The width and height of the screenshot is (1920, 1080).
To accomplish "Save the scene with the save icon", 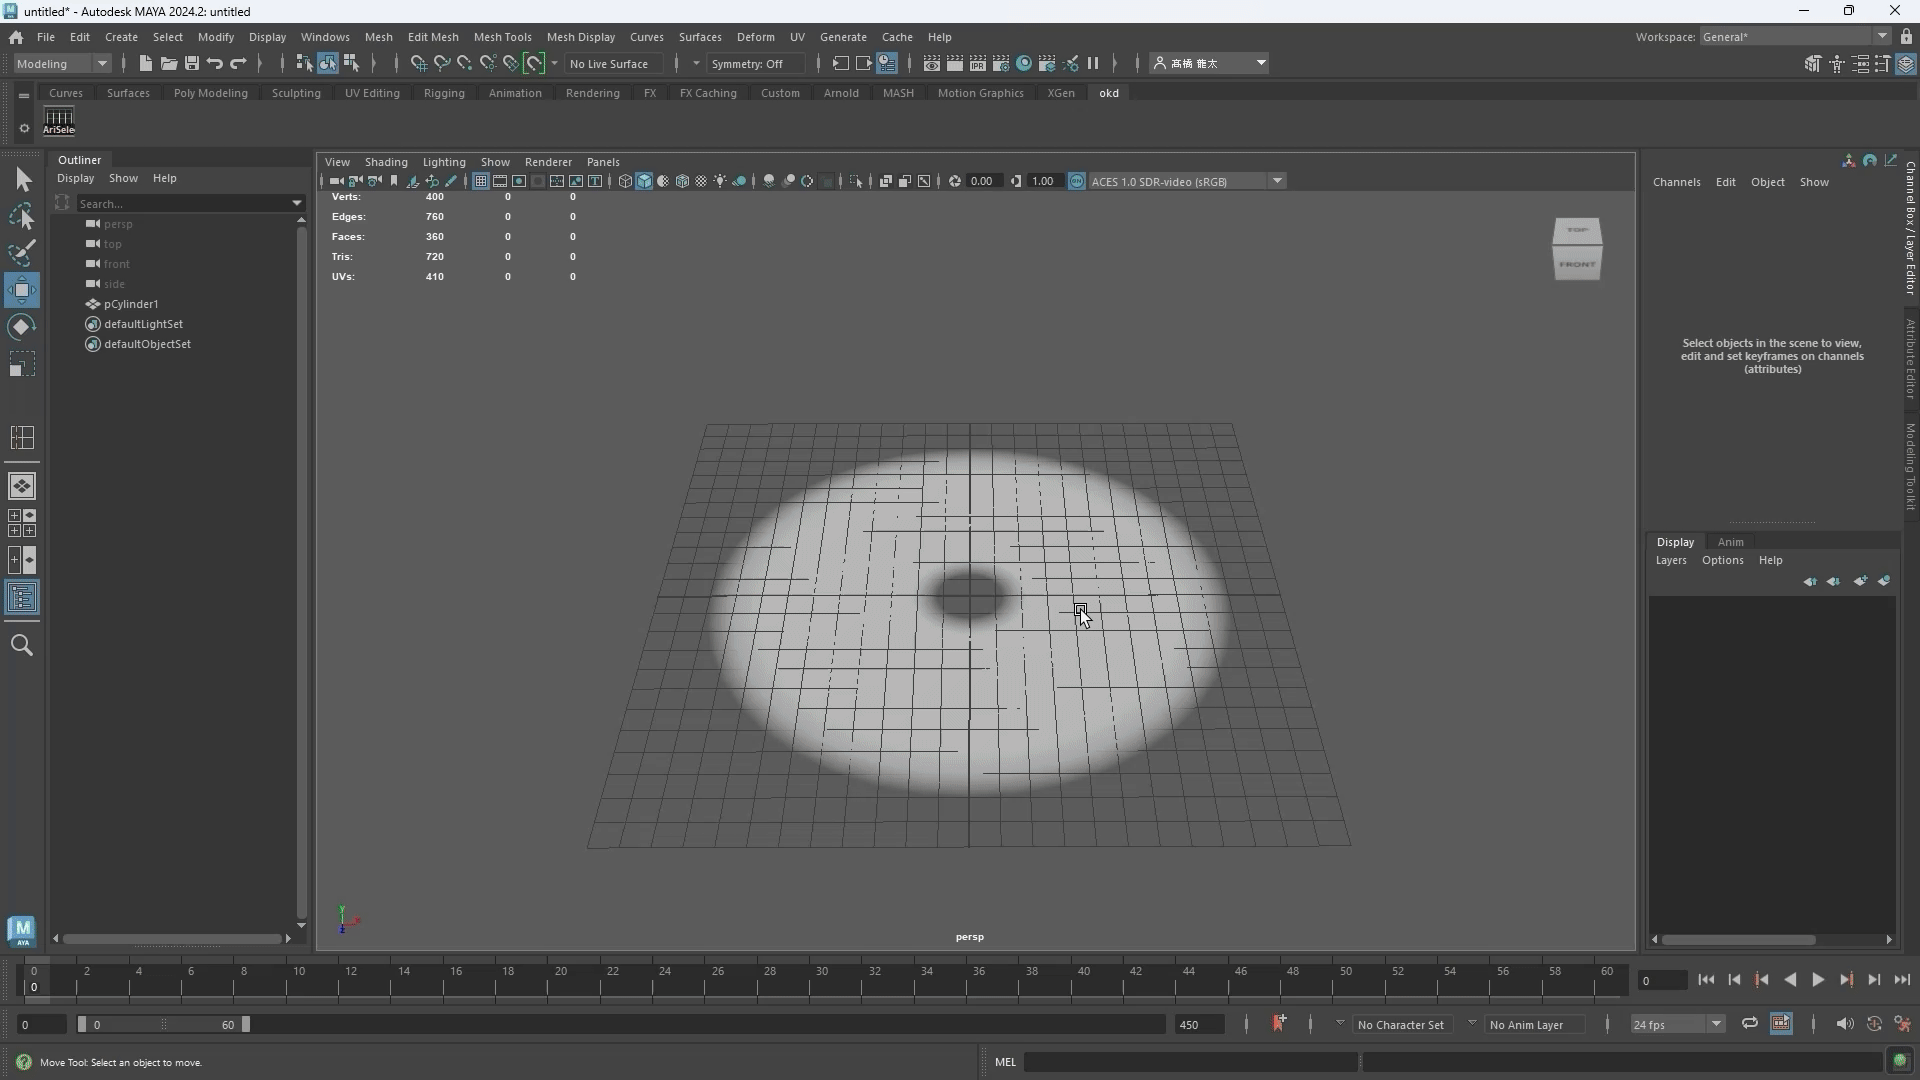I will [x=191, y=63].
